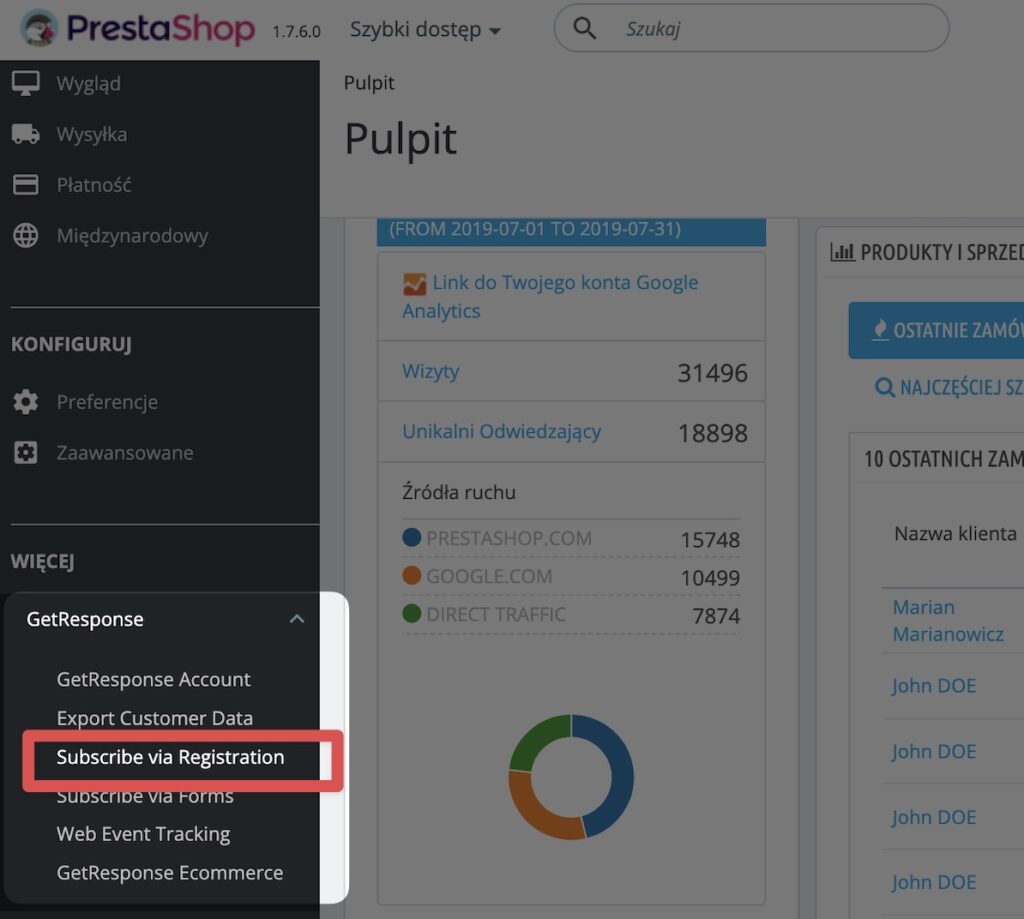Open GetResponse Ecommerce menu entry

click(x=170, y=873)
